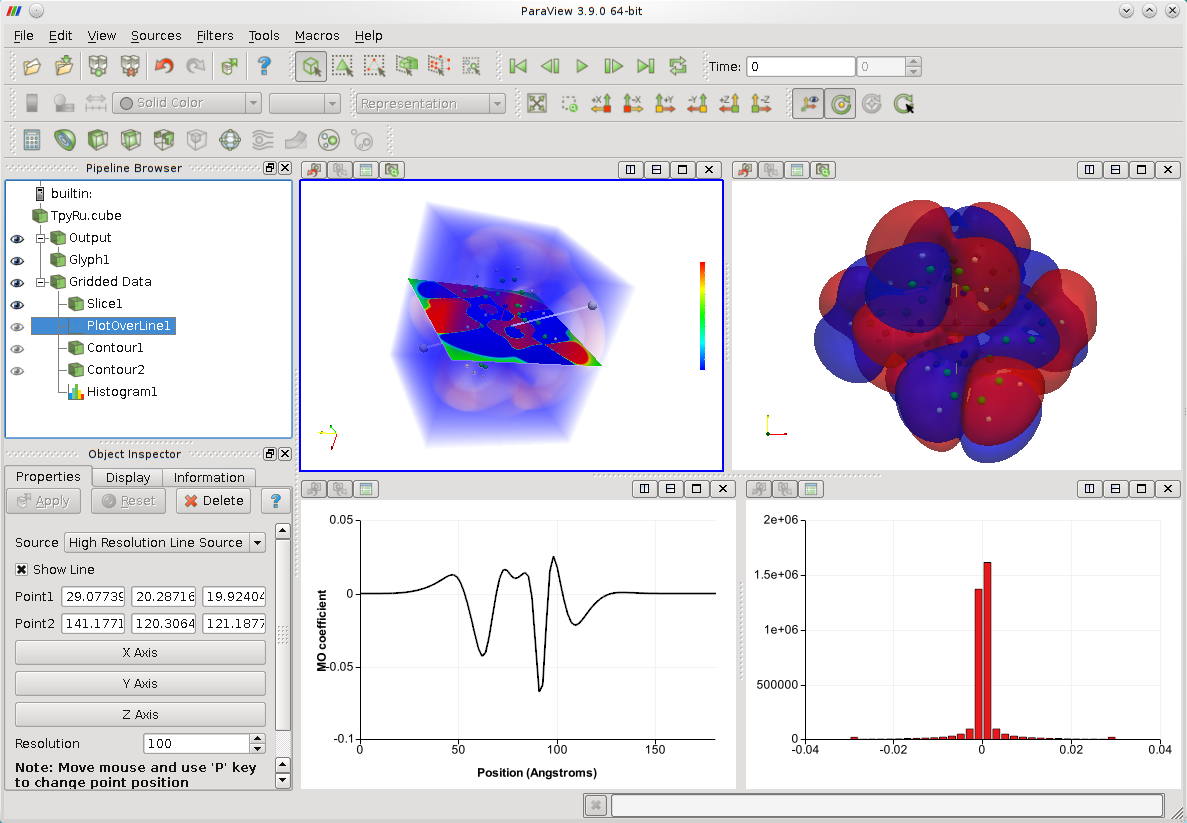Screen dimensions: 1187x823
Task: Click the Undo arrow in toolbar
Action: pos(163,66)
